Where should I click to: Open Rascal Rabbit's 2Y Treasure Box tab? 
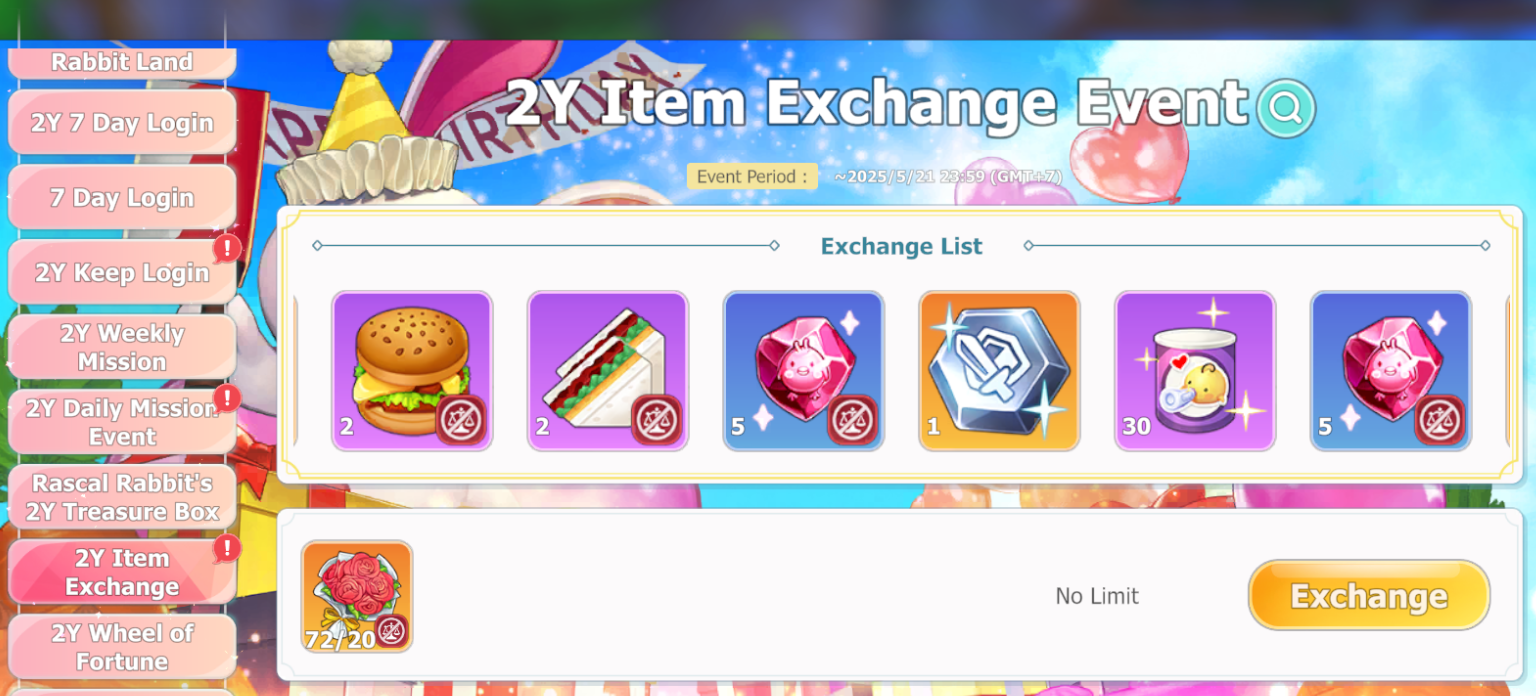pos(122,497)
